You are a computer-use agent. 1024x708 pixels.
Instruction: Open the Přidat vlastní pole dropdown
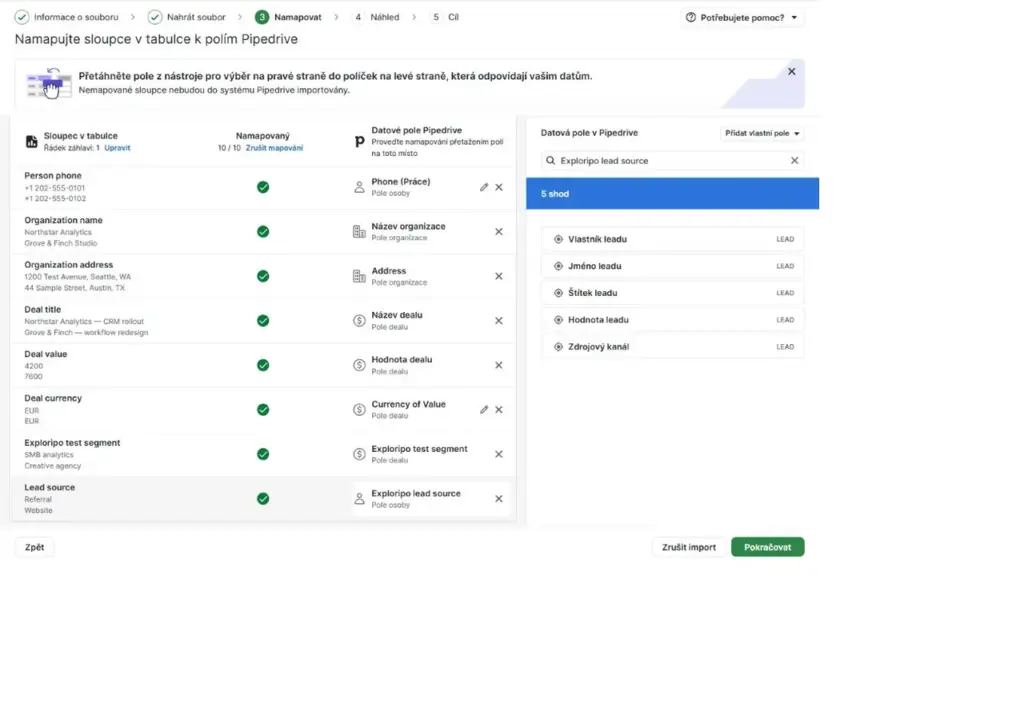pyautogui.click(x=762, y=133)
